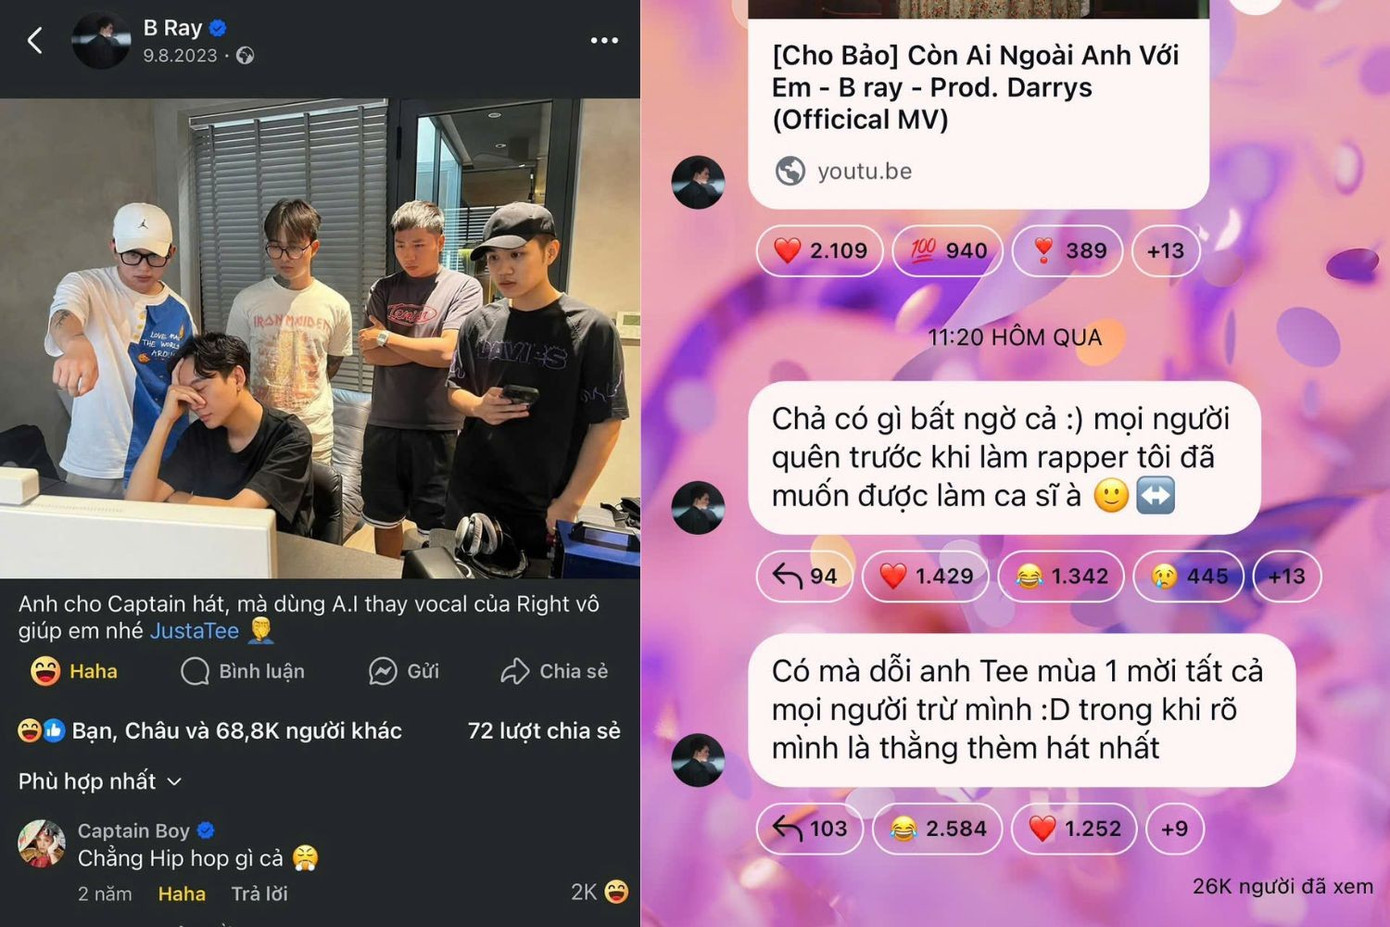
Task: Tap the Chia sẻ share arrow icon
Action: tap(514, 671)
